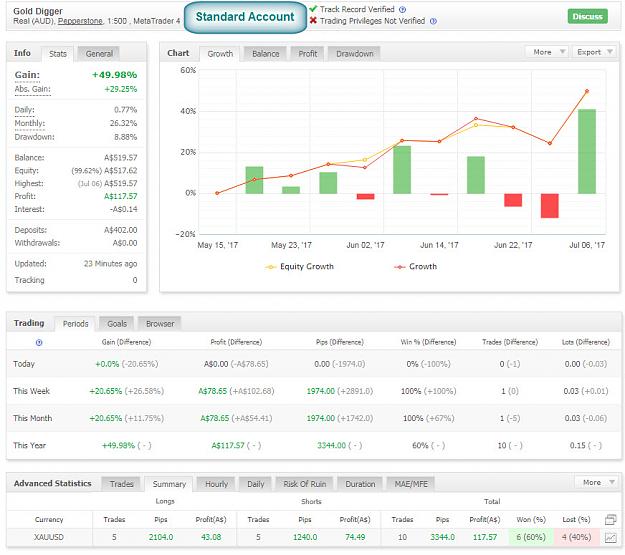Viewport: 625px width, 555px height.
Task: Click the help icon beside Track Record Verified
Action: point(403,10)
